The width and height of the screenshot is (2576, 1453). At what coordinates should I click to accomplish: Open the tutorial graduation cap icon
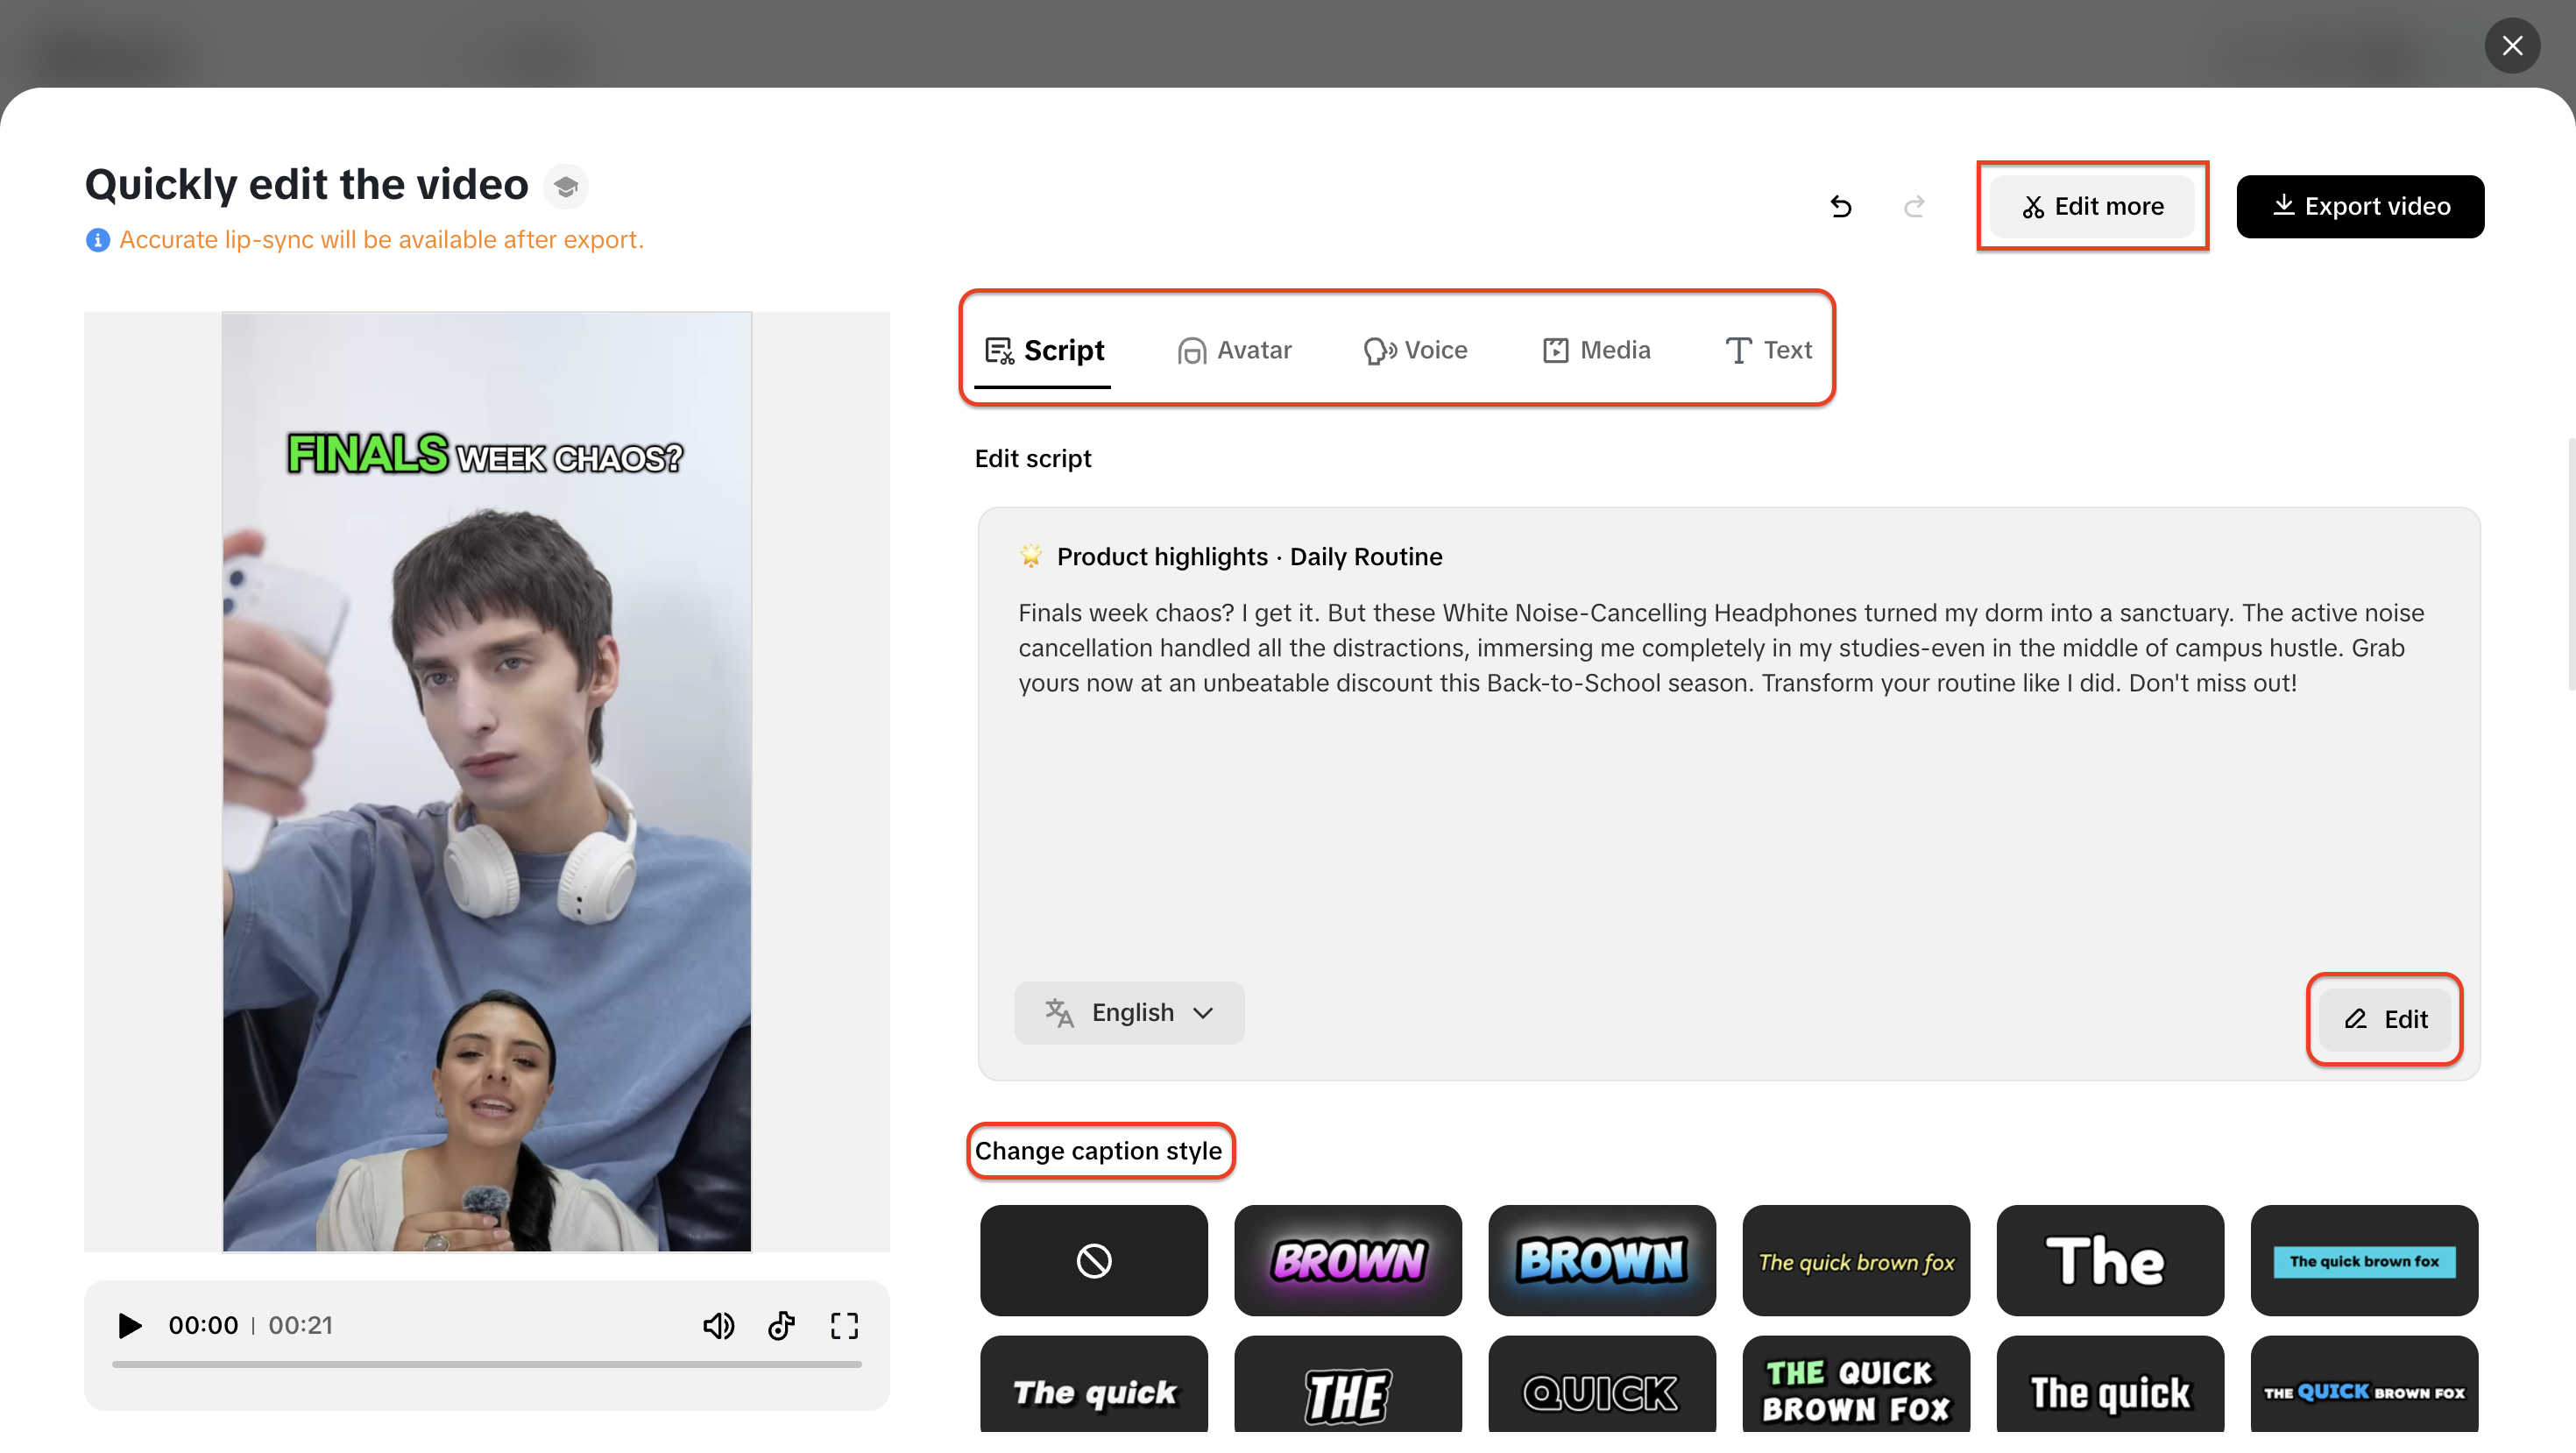566,186
